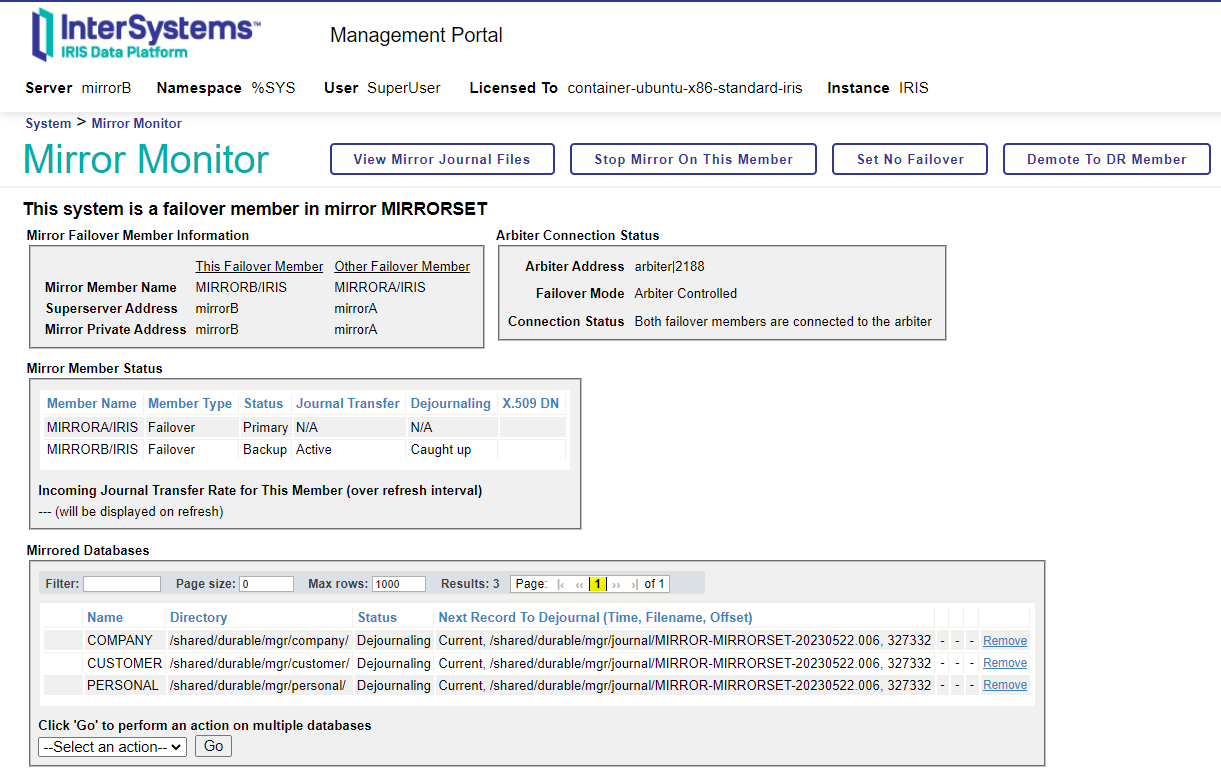Go to last page of results

click(x=634, y=585)
